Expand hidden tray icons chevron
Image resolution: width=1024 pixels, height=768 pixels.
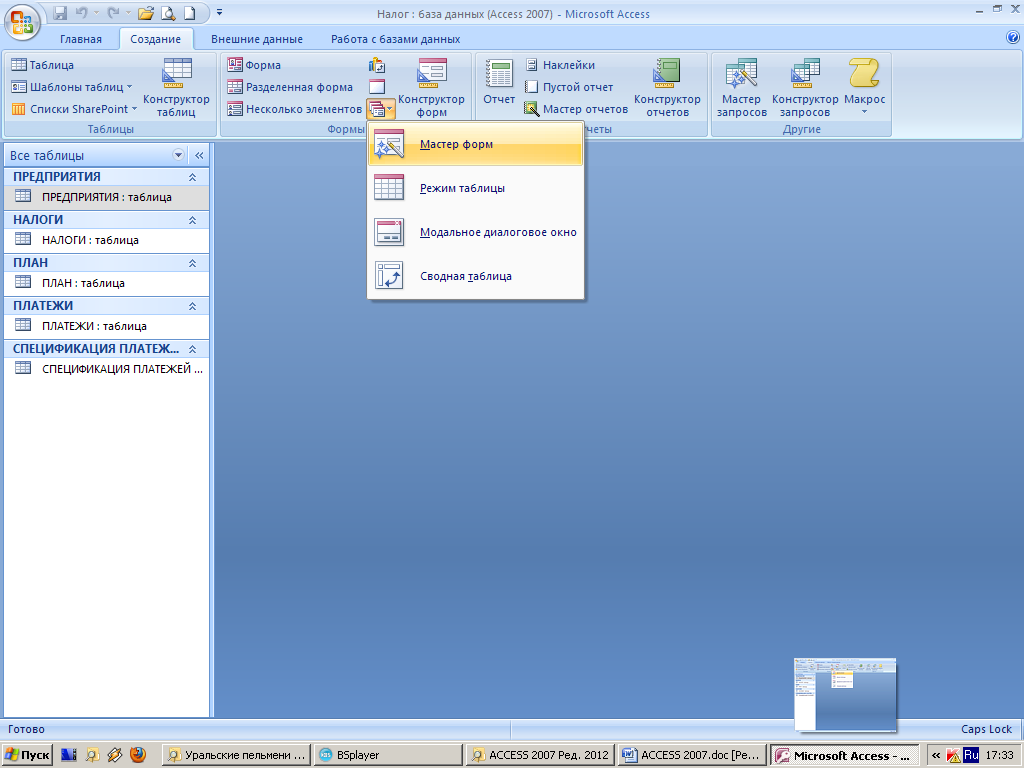point(936,756)
